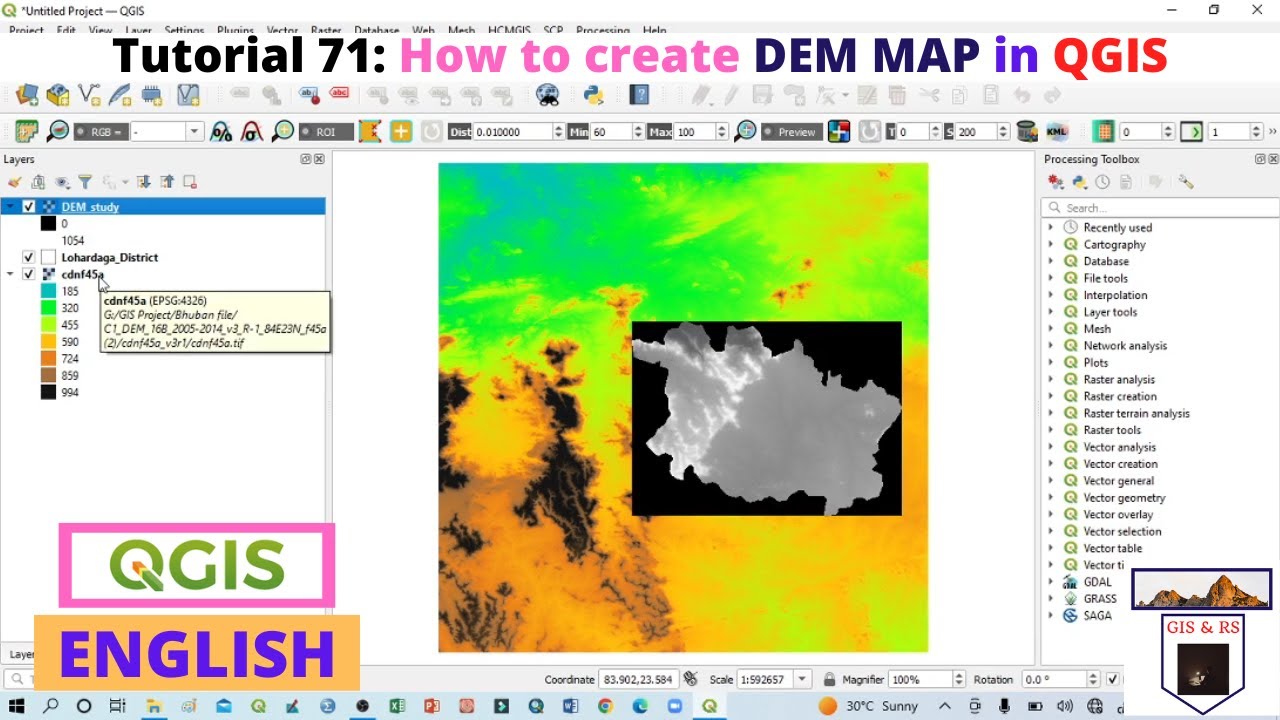The image size is (1280, 720).
Task: Open the layer styling brush icon
Action: click(x=15, y=182)
